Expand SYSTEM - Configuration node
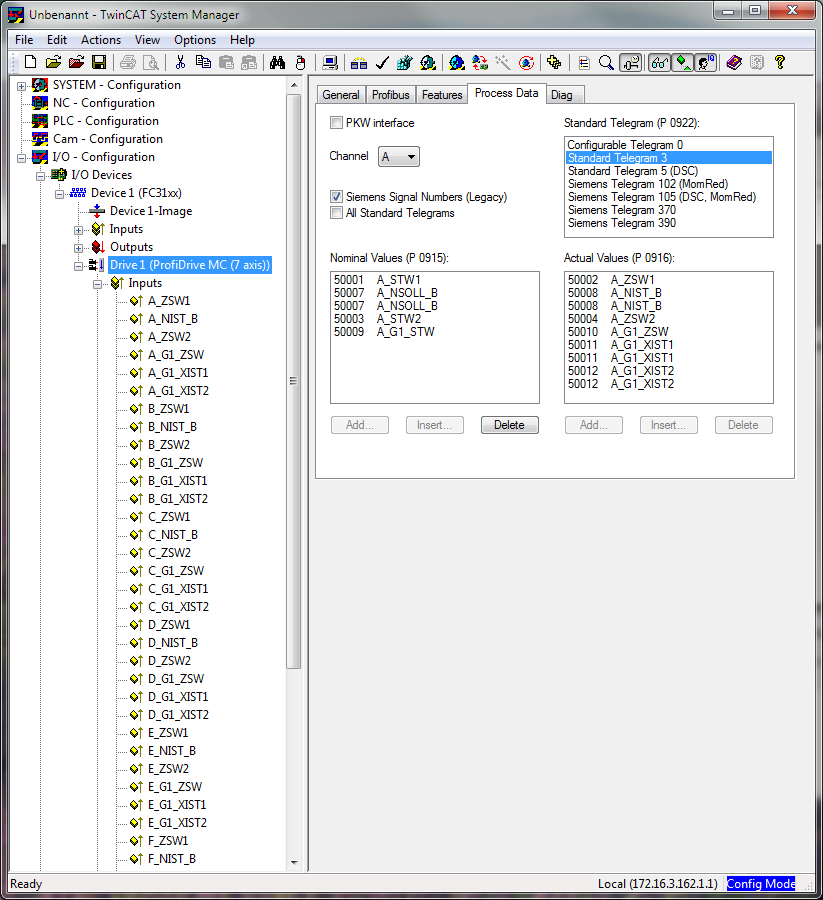This screenshot has width=823, height=900. (x=21, y=86)
